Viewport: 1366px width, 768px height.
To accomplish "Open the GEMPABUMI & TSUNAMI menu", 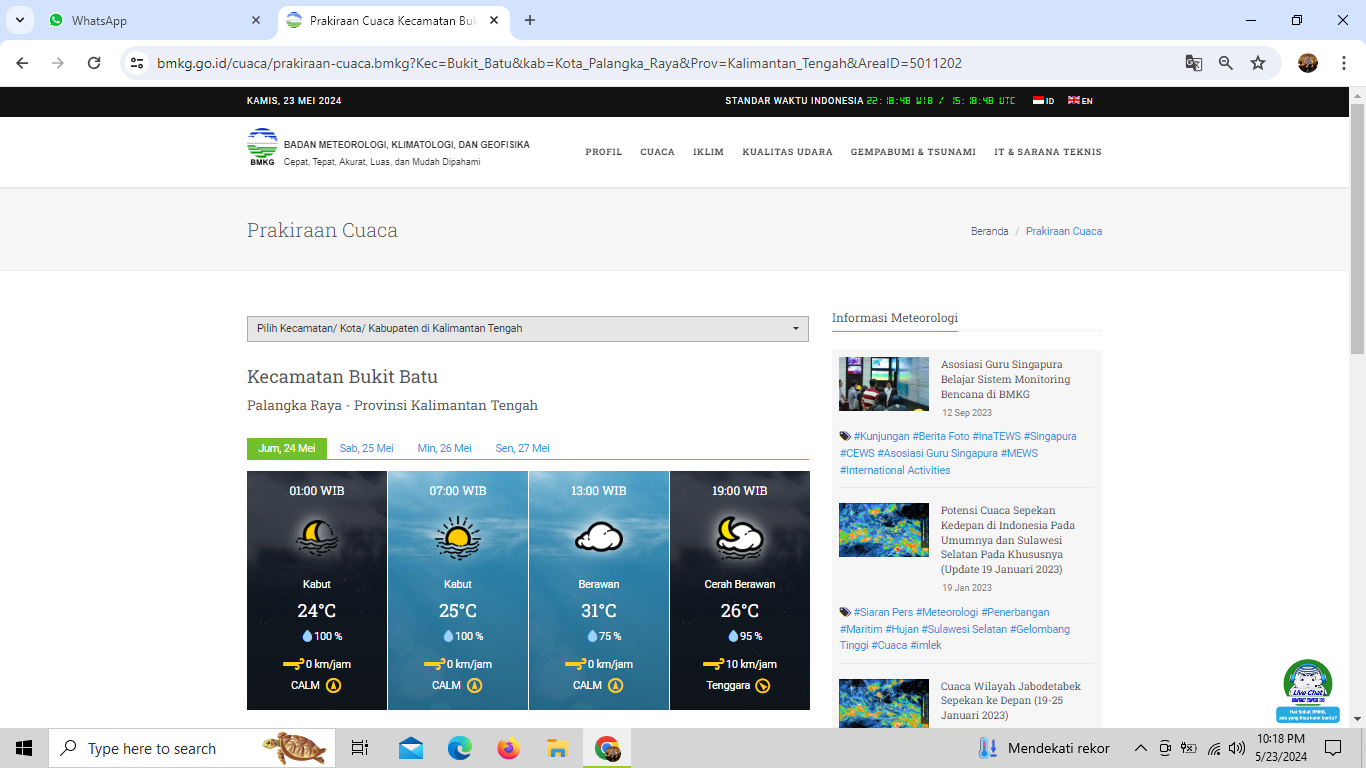I will point(913,152).
